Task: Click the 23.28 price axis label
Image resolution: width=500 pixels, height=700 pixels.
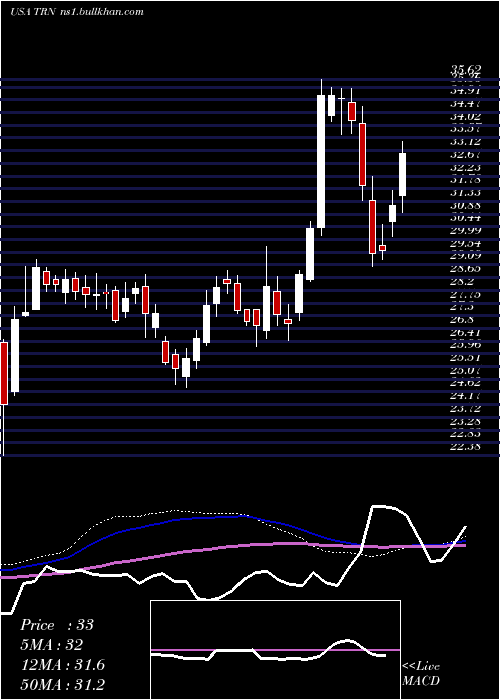Action: point(466,421)
